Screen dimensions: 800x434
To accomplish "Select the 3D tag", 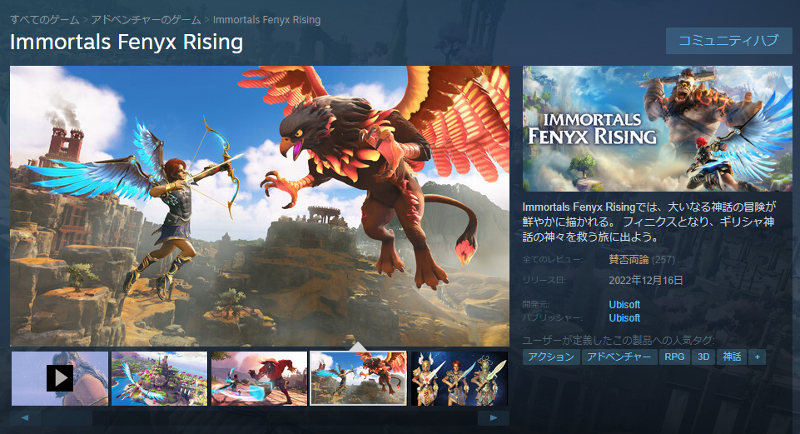I will (704, 357).
